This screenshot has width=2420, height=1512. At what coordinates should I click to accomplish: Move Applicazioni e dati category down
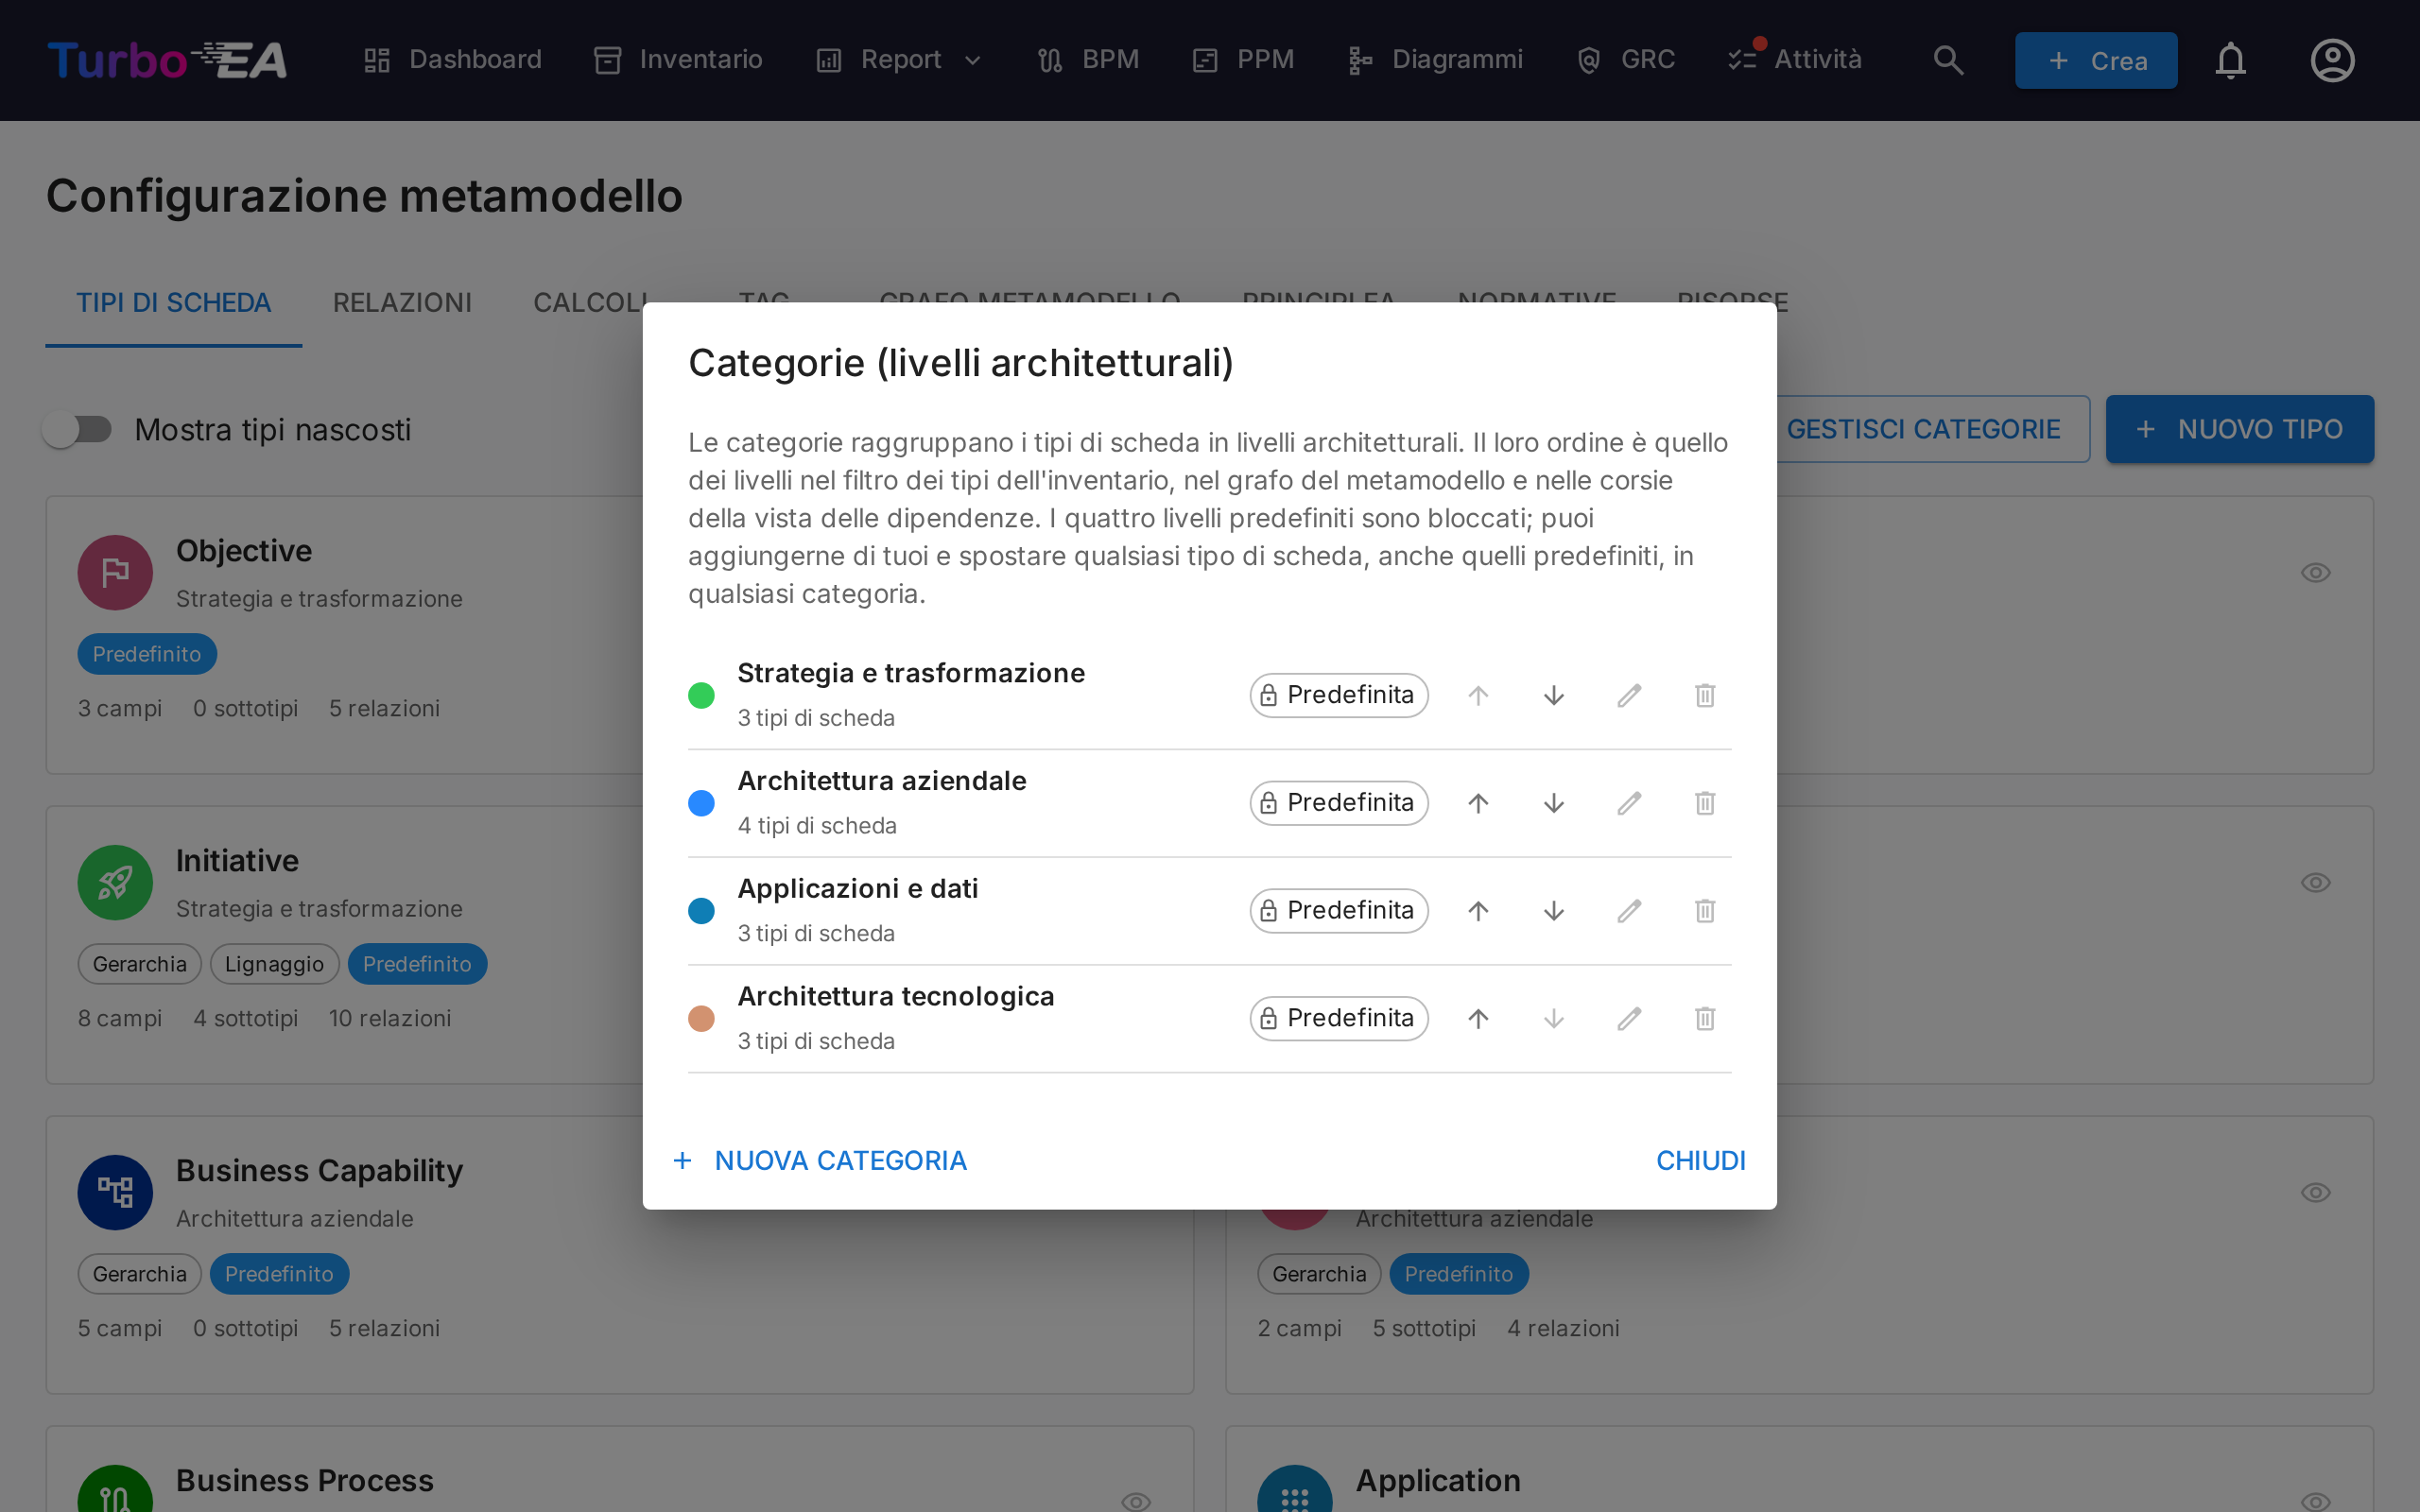1553,911
